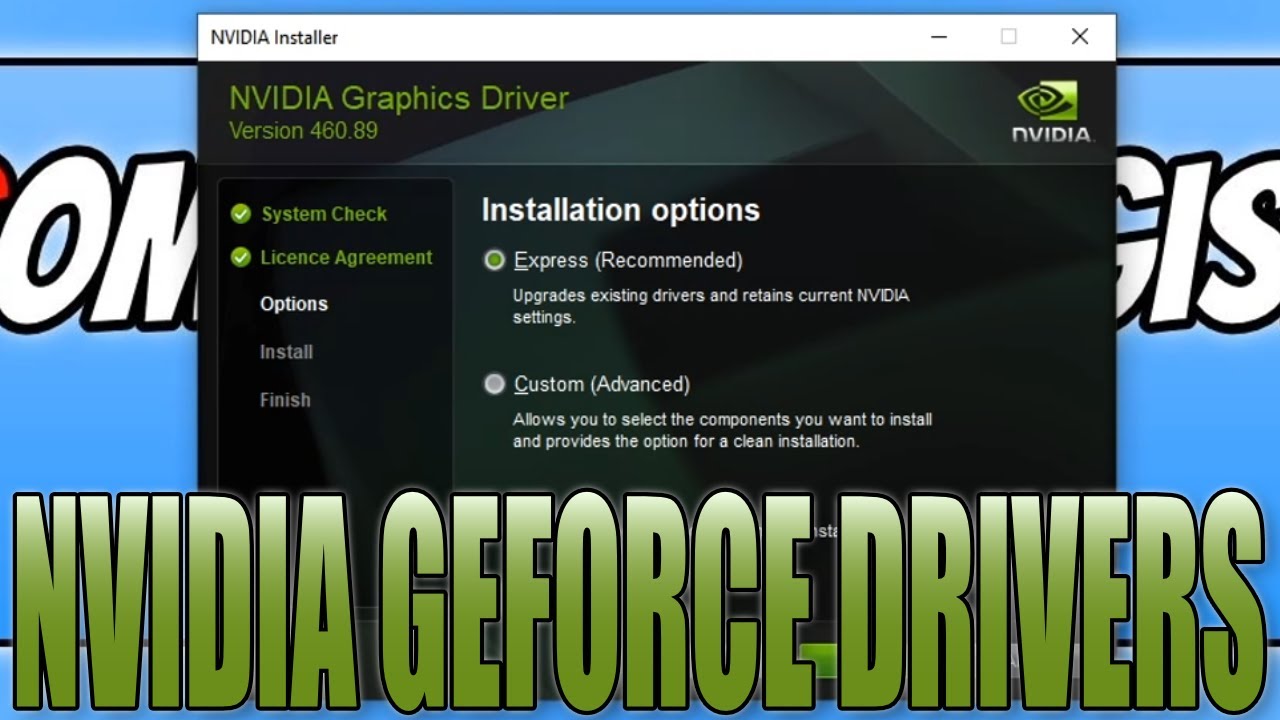Viewport: 1280px width, 720px height.
Task: Choose the Custom (Advanced) radio button
Action: (x=494, y=384)
